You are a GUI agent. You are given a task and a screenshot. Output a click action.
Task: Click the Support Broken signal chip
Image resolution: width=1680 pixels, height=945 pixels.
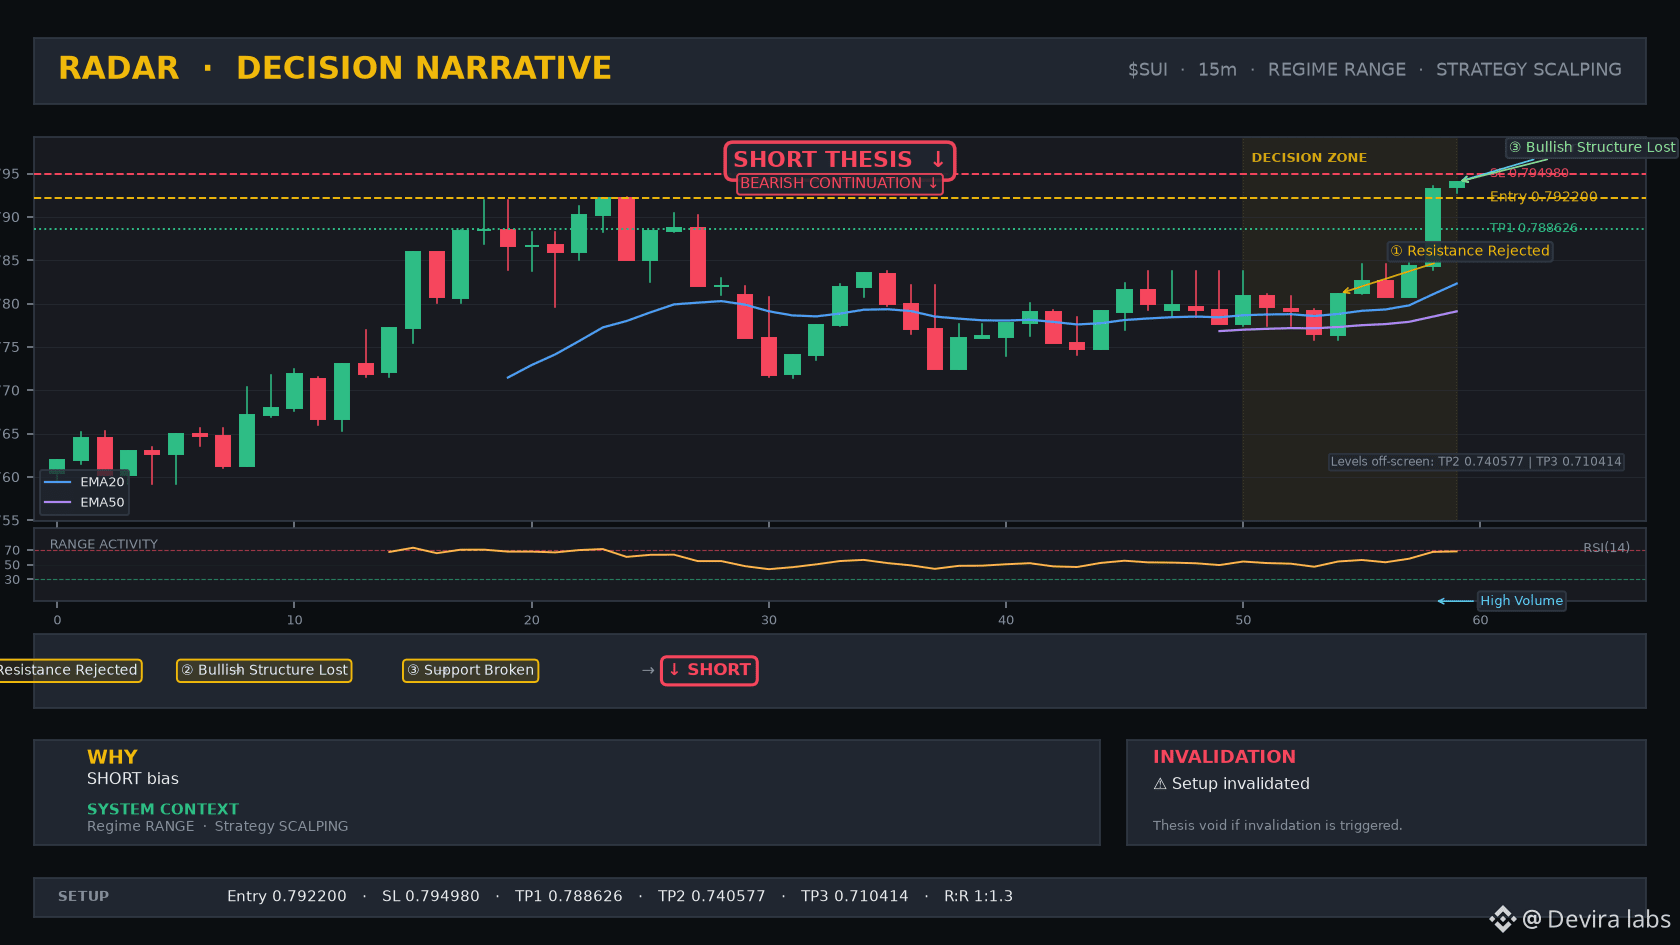[x=470, y=670]
